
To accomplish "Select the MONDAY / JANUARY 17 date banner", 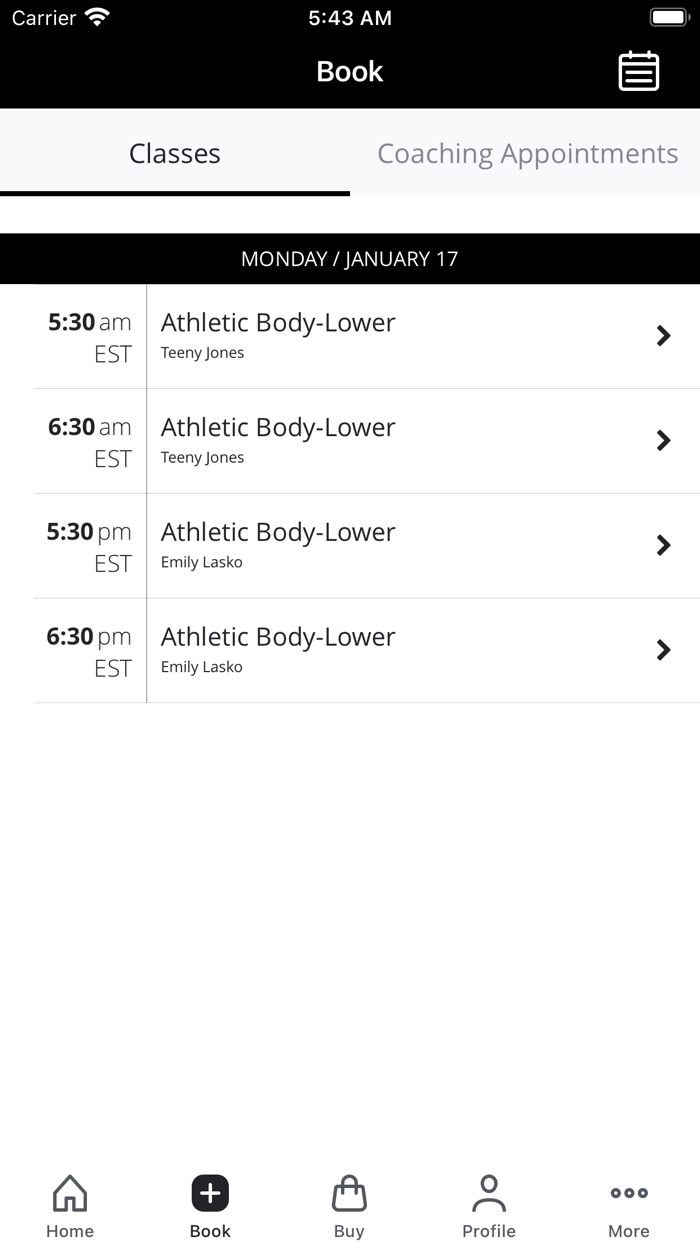I will [x=349, y=258].
